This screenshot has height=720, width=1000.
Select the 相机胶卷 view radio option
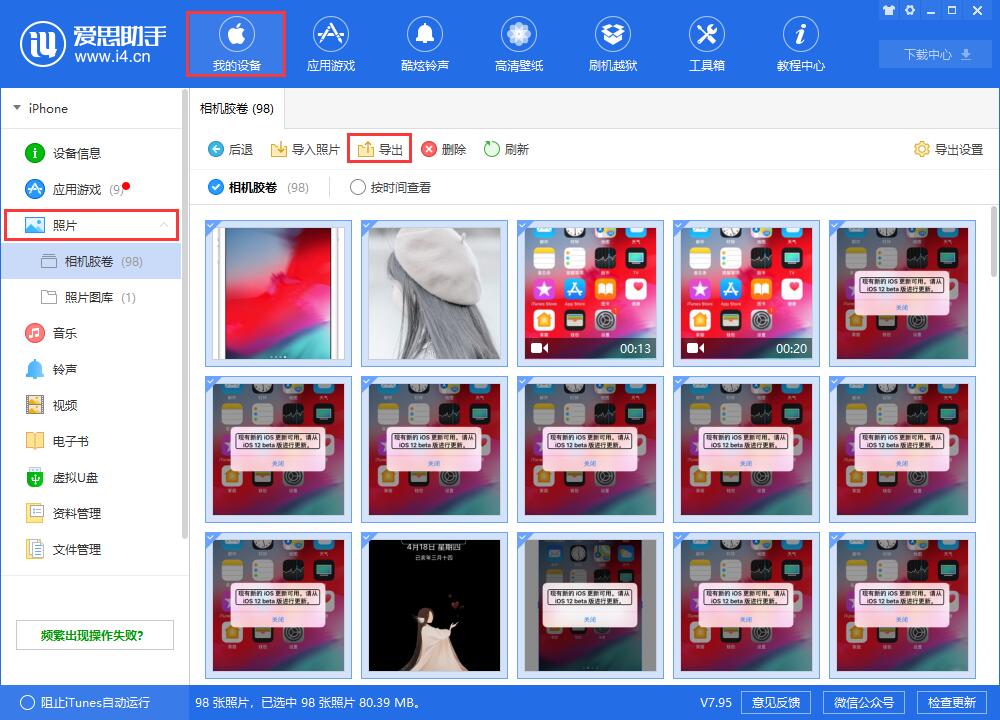(x=216, y=187)
